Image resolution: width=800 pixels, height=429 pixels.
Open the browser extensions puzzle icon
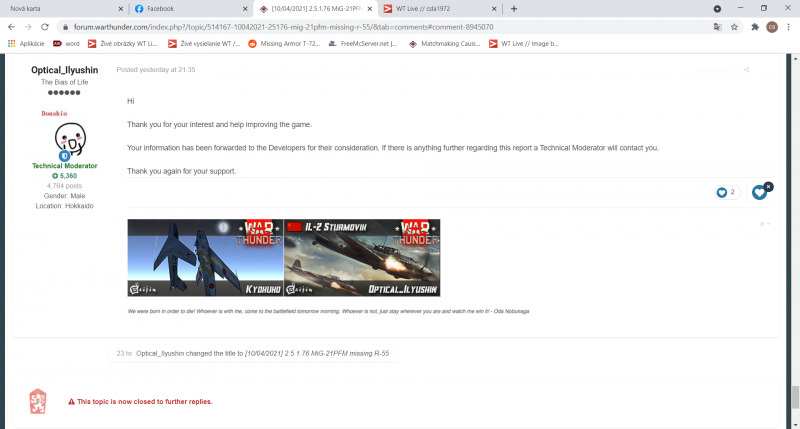753,27
